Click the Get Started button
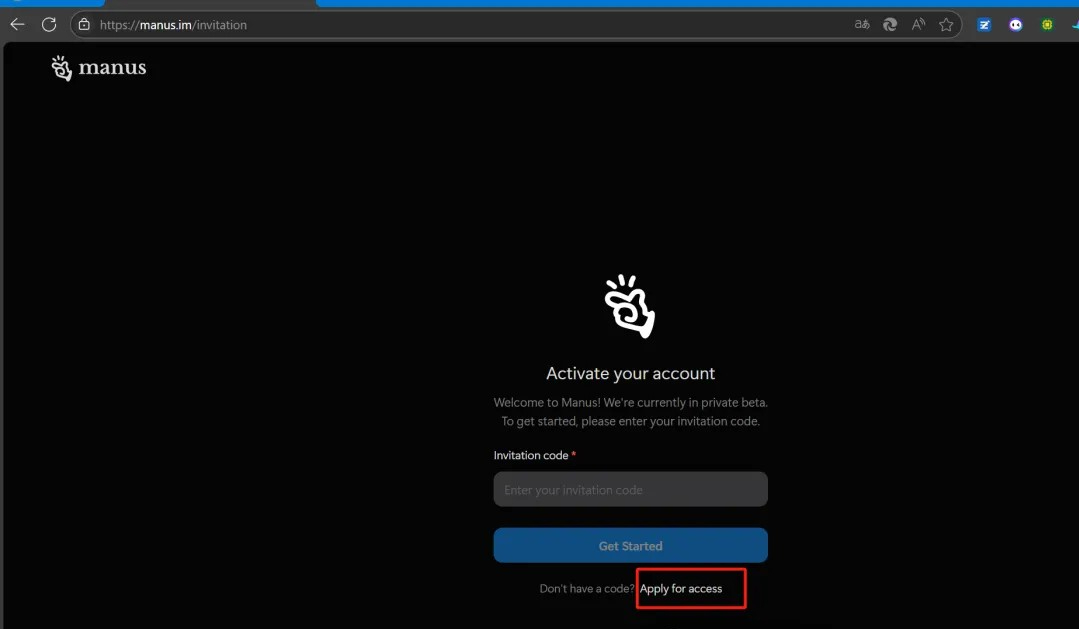Viewport: 1079px width, 629px height. click(630, 545)
